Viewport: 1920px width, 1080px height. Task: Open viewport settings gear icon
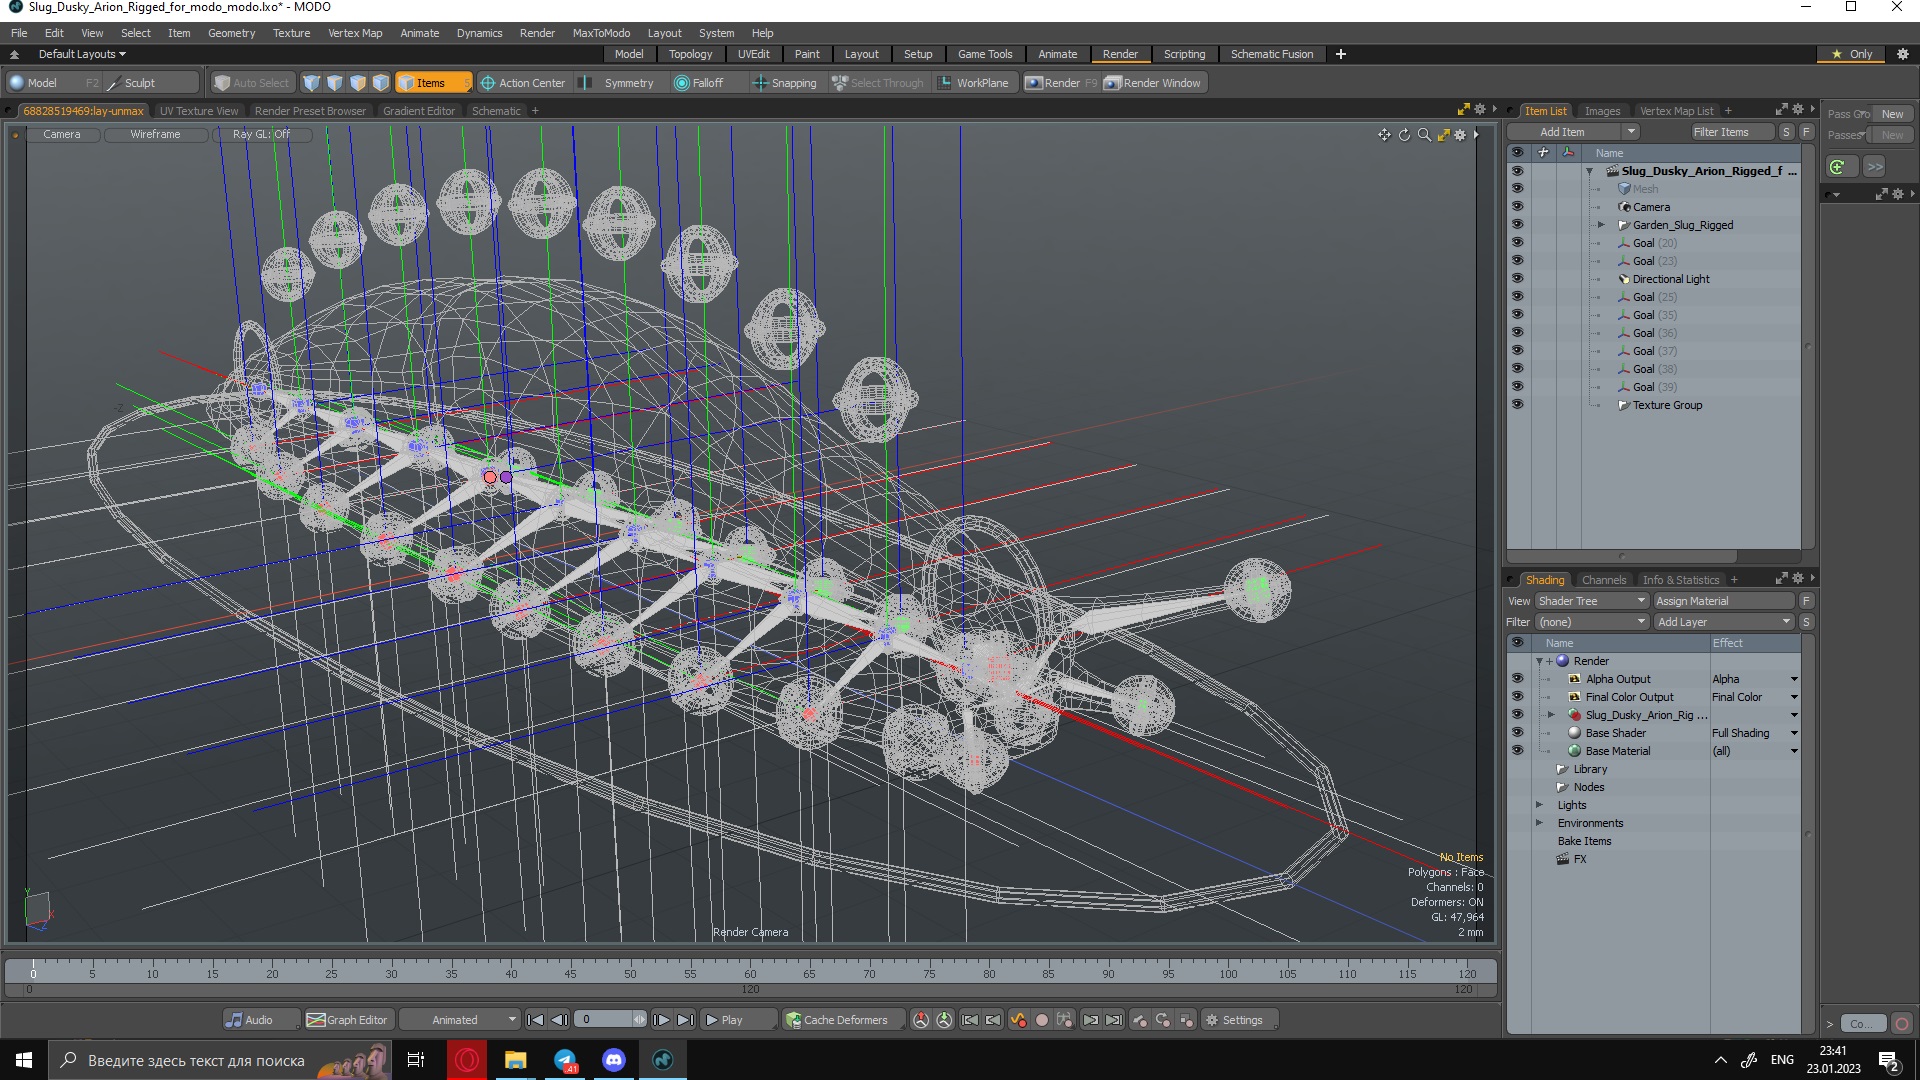(1460, 135)
